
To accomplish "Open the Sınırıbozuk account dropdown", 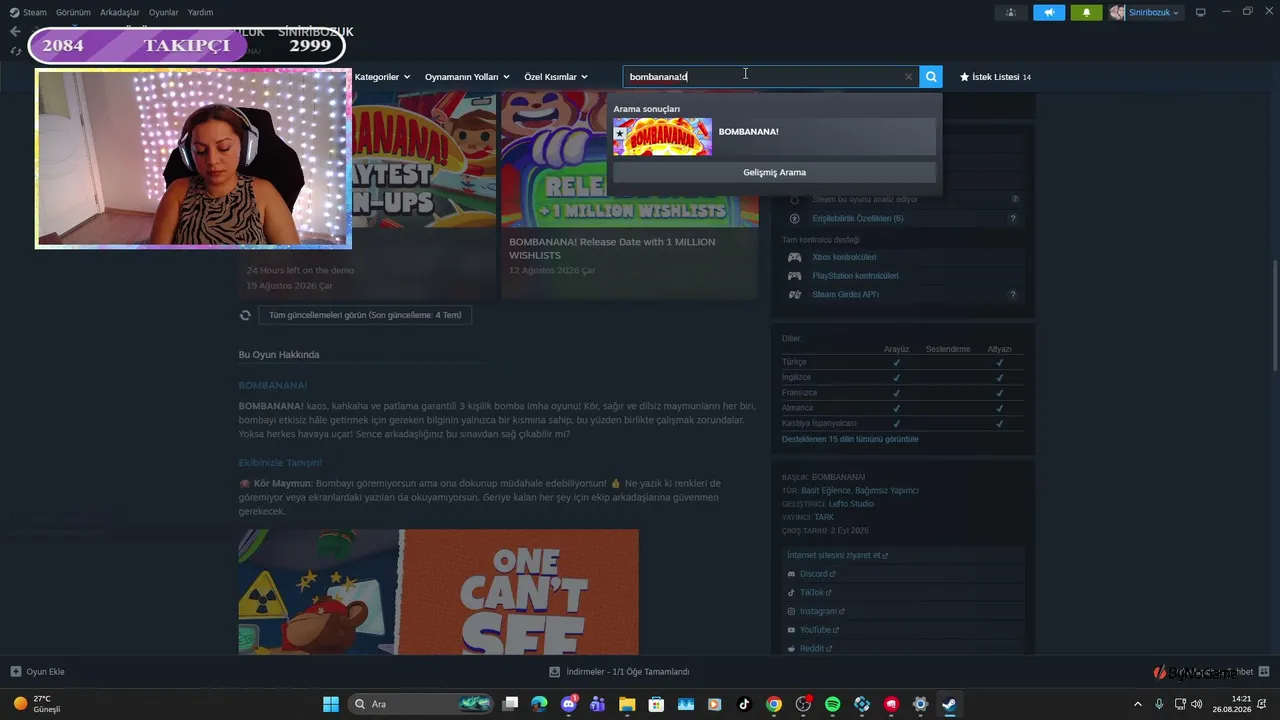I will (x=1145, y=12).
